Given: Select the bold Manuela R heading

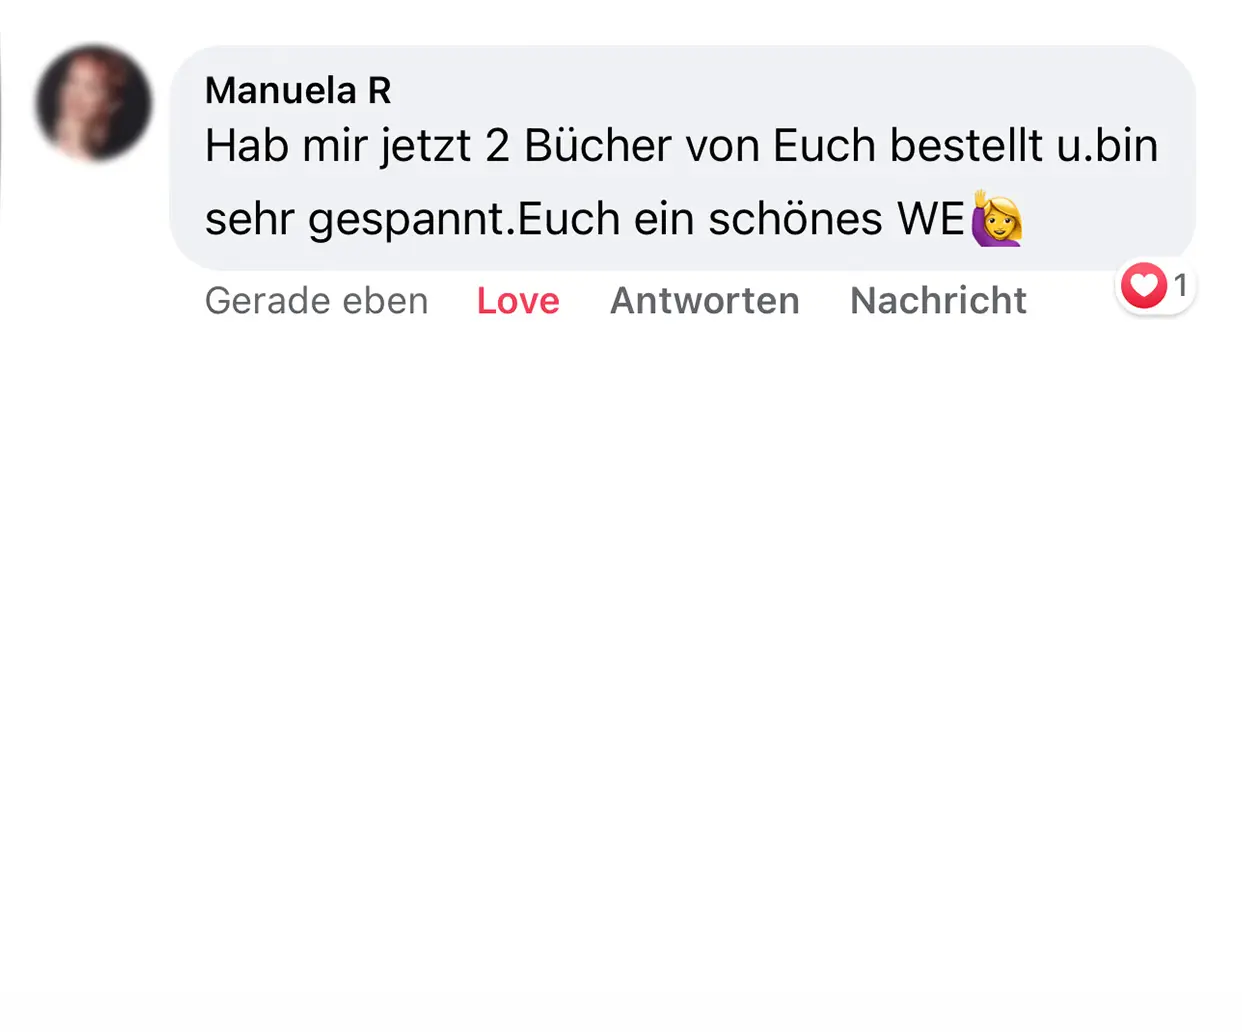Looking at the screenshot, I should (x=298, y=90).
